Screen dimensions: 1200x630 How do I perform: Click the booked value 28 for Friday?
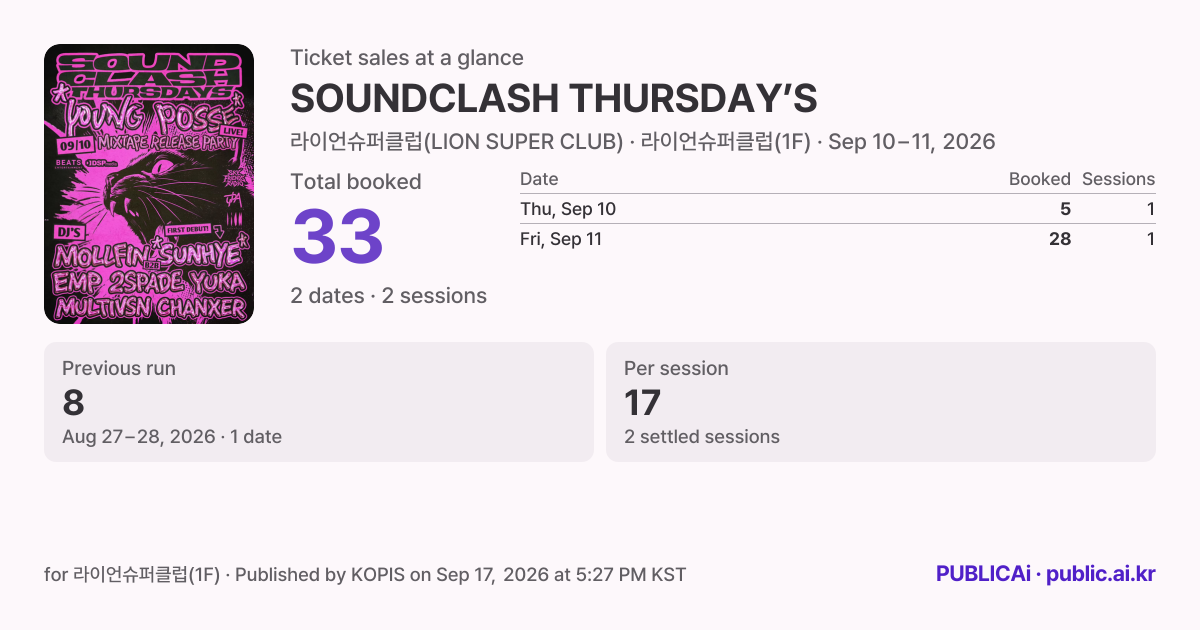1059,239
